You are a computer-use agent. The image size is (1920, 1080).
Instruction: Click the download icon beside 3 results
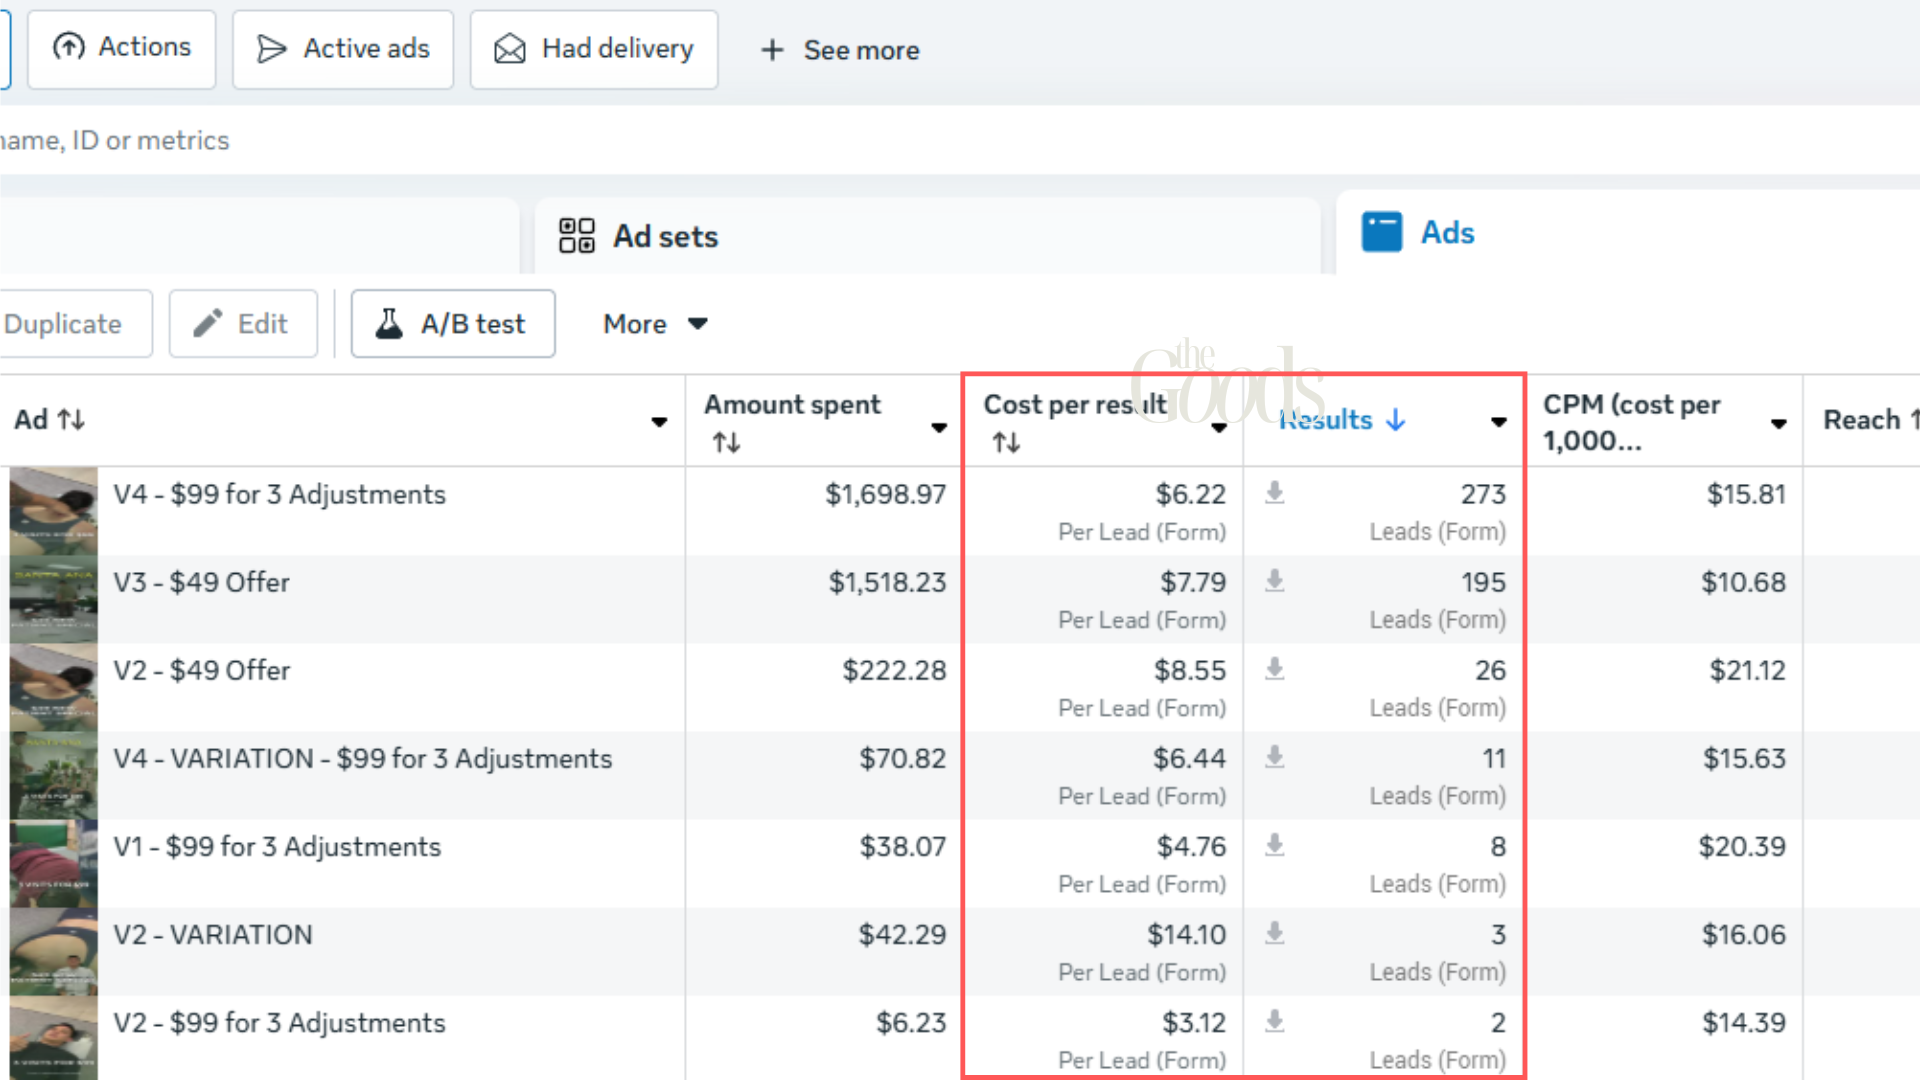1274,933
